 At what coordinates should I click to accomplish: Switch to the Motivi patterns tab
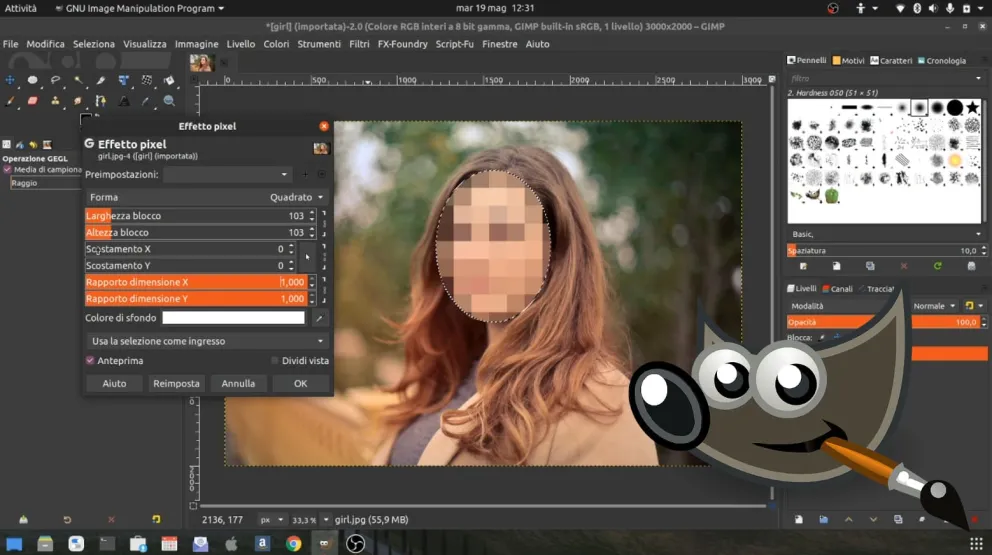pos(848,61)
